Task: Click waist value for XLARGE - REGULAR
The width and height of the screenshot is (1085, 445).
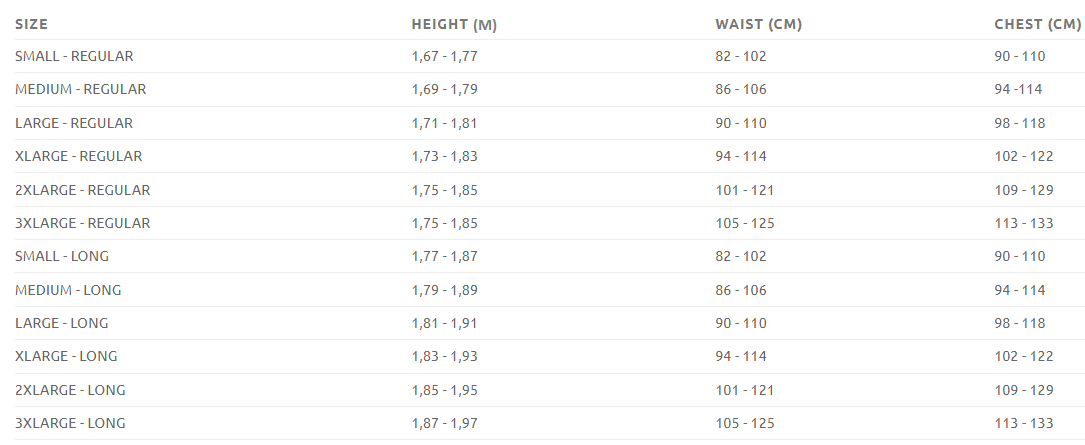Action: click(x=740, y=157)
